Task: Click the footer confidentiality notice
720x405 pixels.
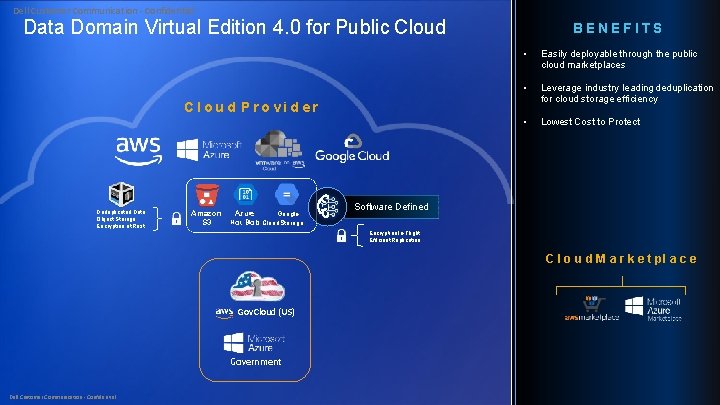Action: point(63,397)
